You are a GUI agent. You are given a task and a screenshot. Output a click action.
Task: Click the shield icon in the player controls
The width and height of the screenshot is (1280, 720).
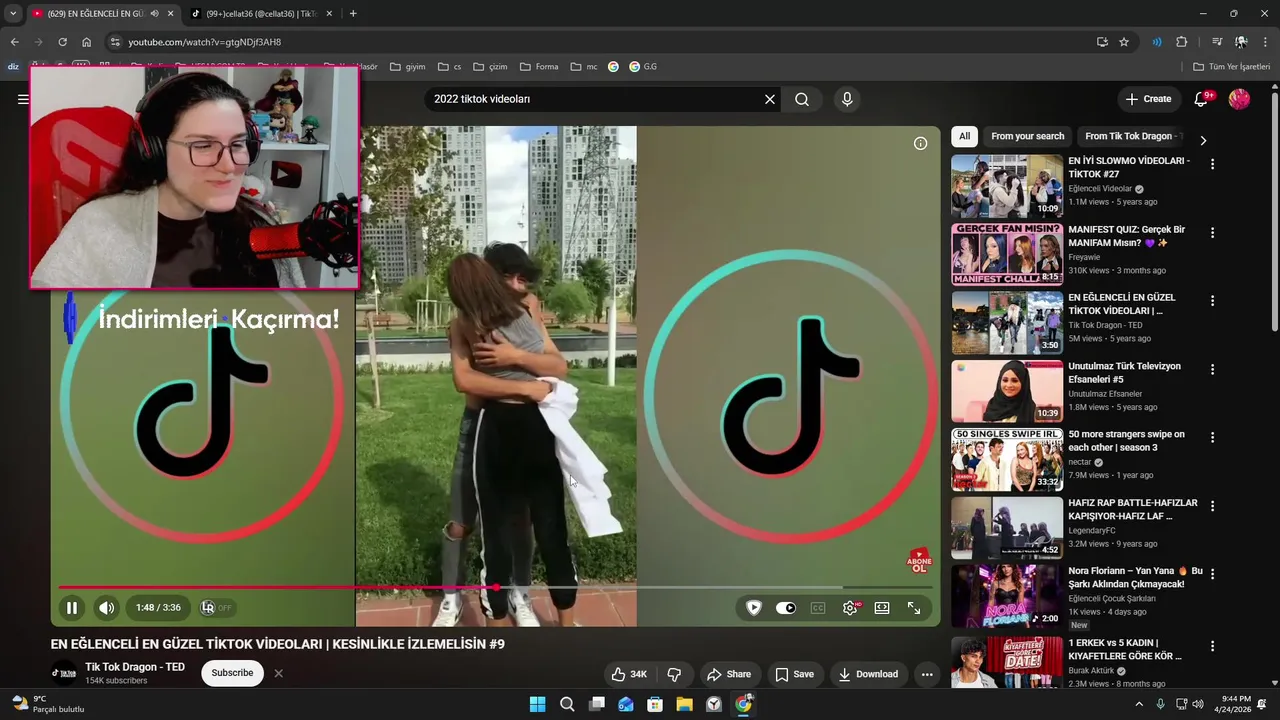click(754, 608)
